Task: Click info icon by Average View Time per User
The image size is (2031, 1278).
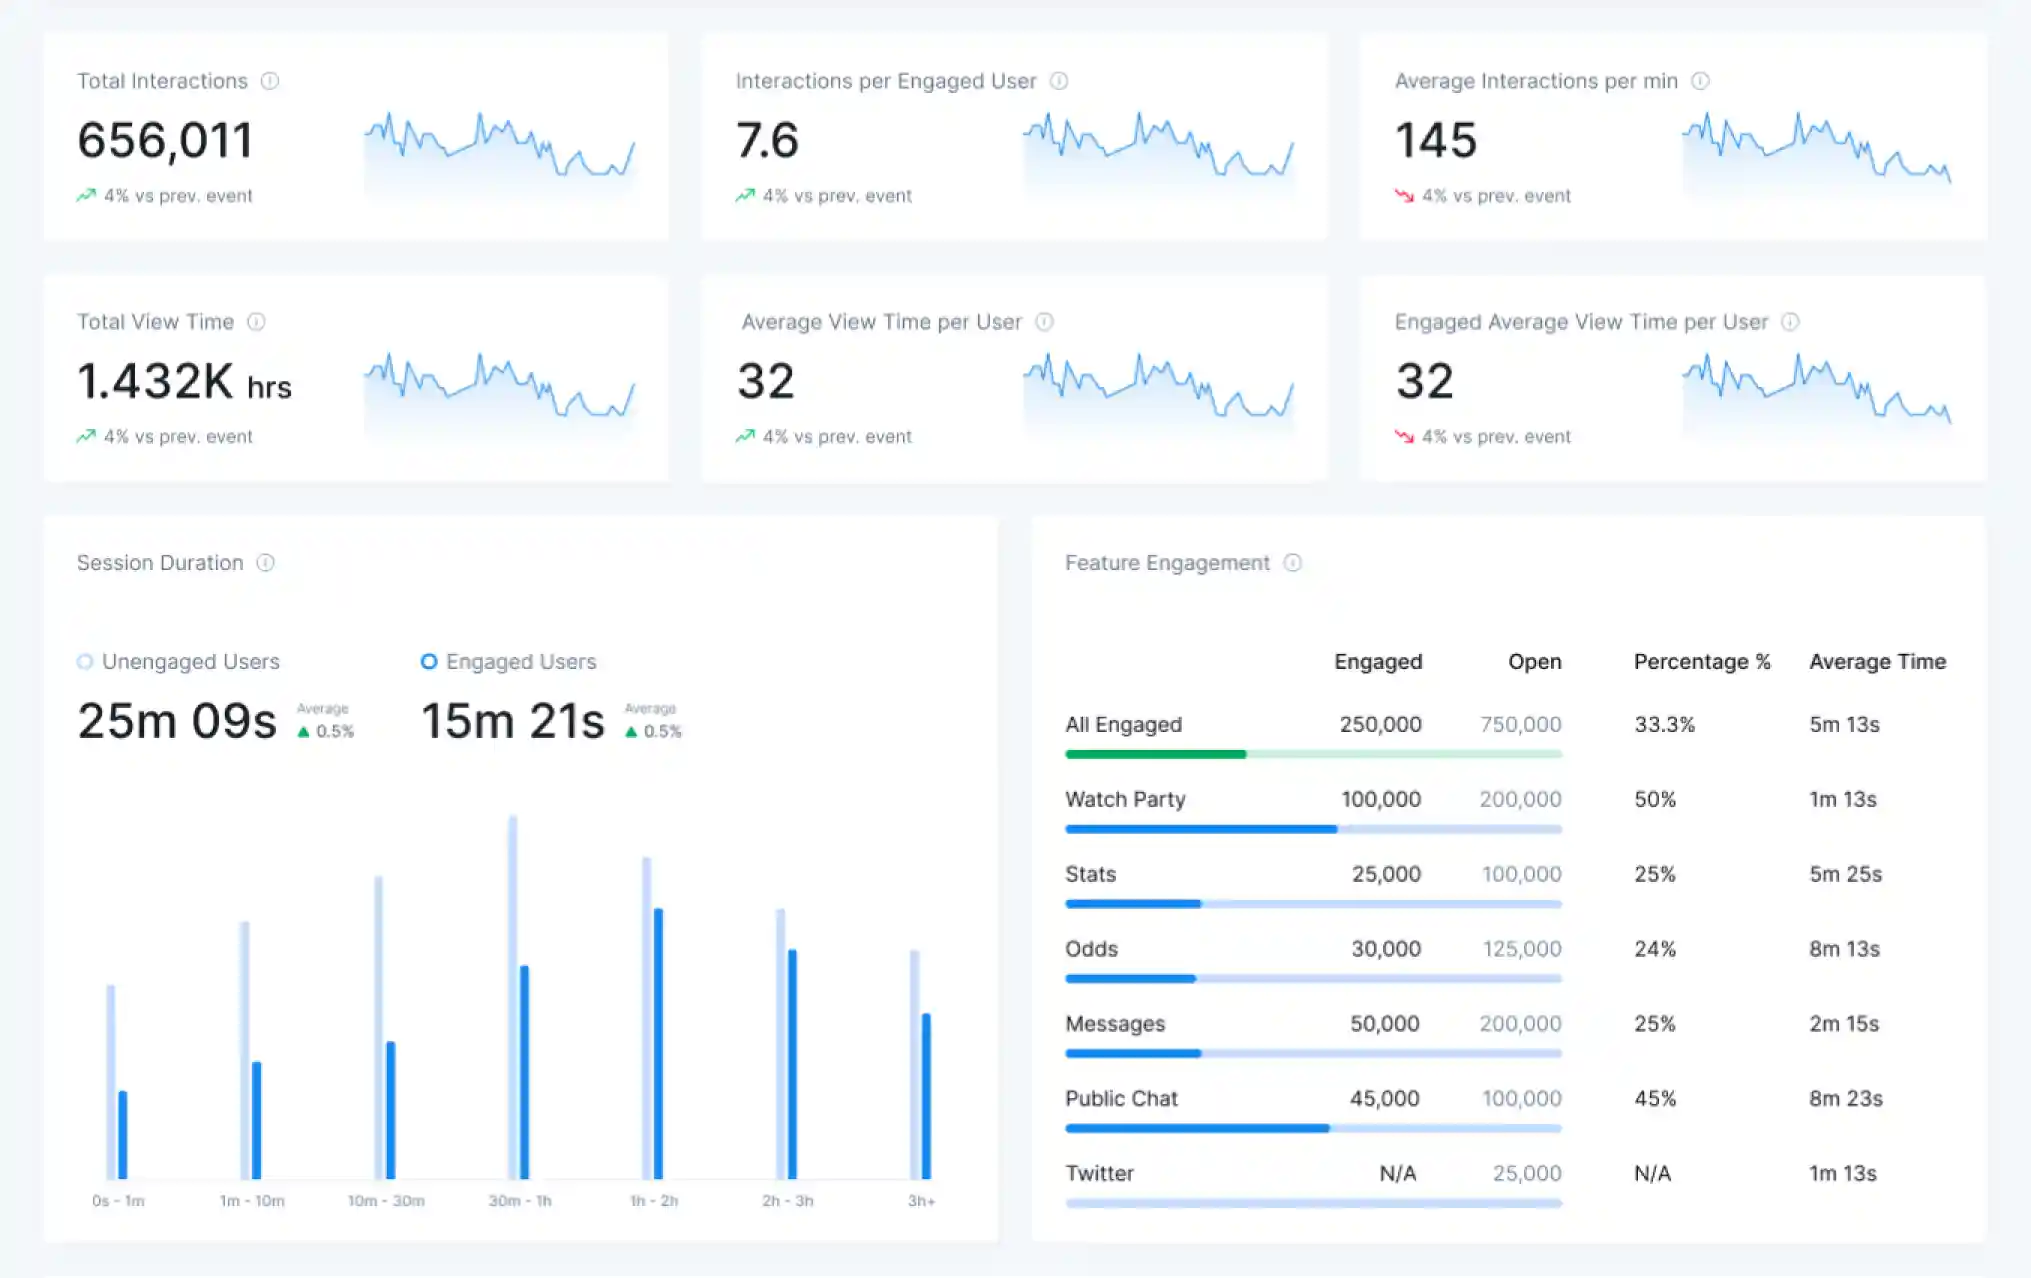Action: click(x=1044, y=322)
